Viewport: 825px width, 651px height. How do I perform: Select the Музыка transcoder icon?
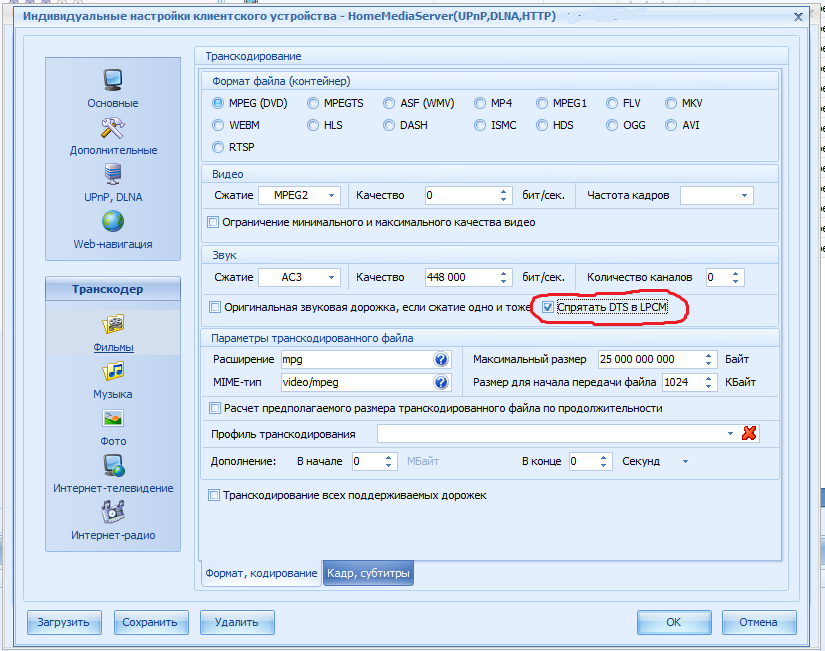(112, 372)
